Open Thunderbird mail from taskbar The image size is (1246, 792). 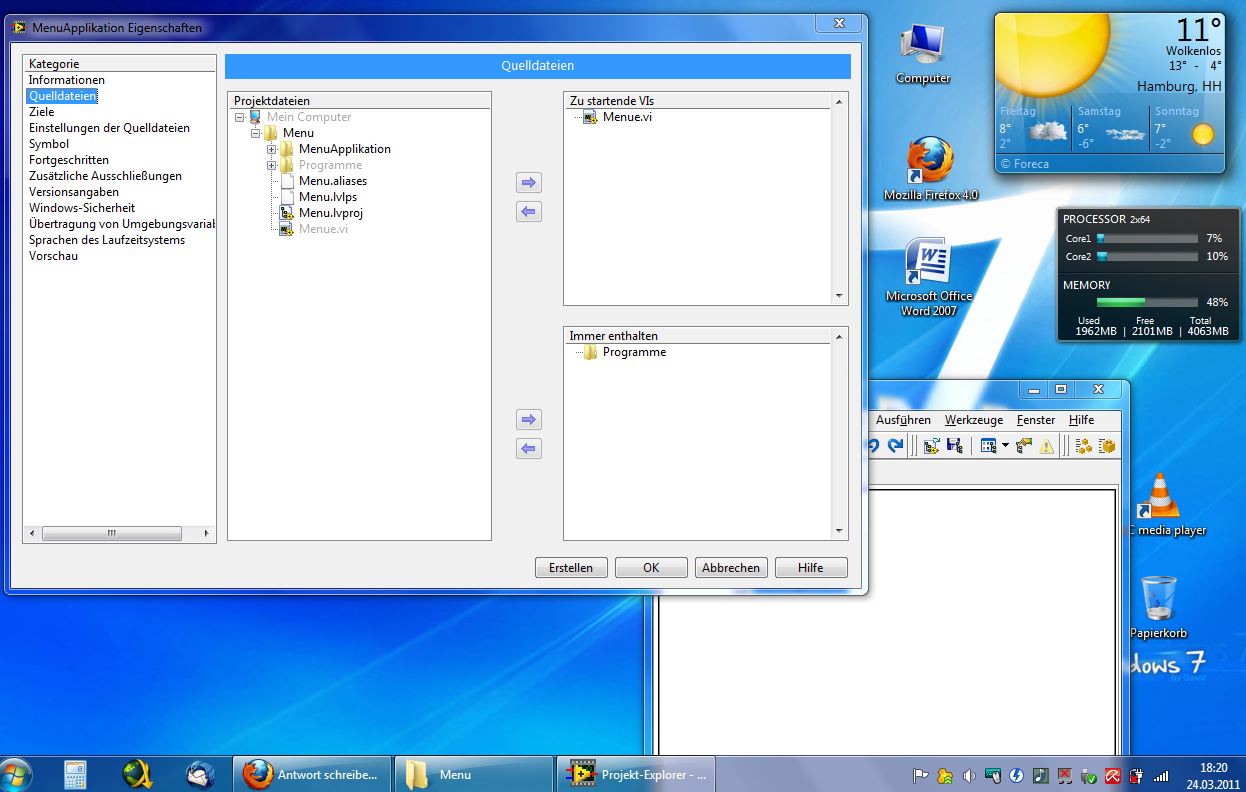tap(200, 774)
